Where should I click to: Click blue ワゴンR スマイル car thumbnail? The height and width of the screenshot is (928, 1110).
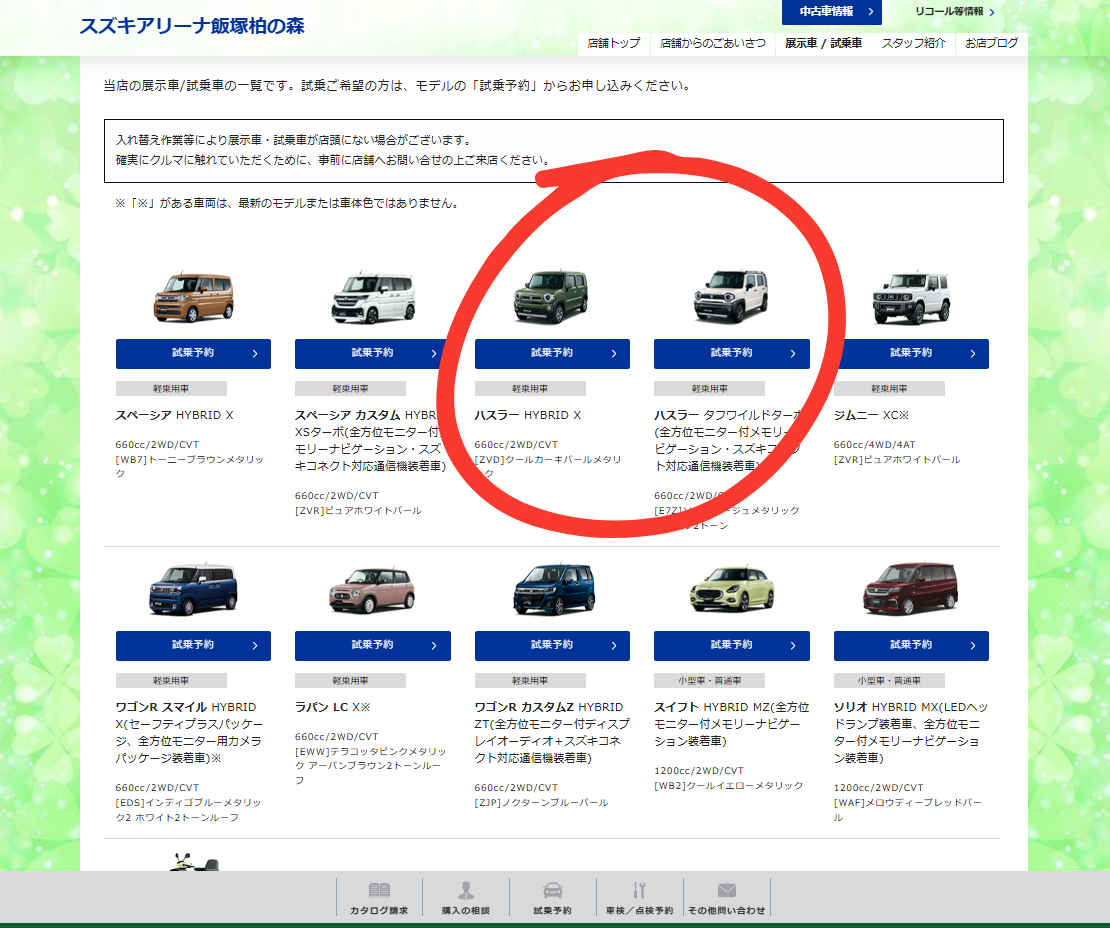[193, 590]
